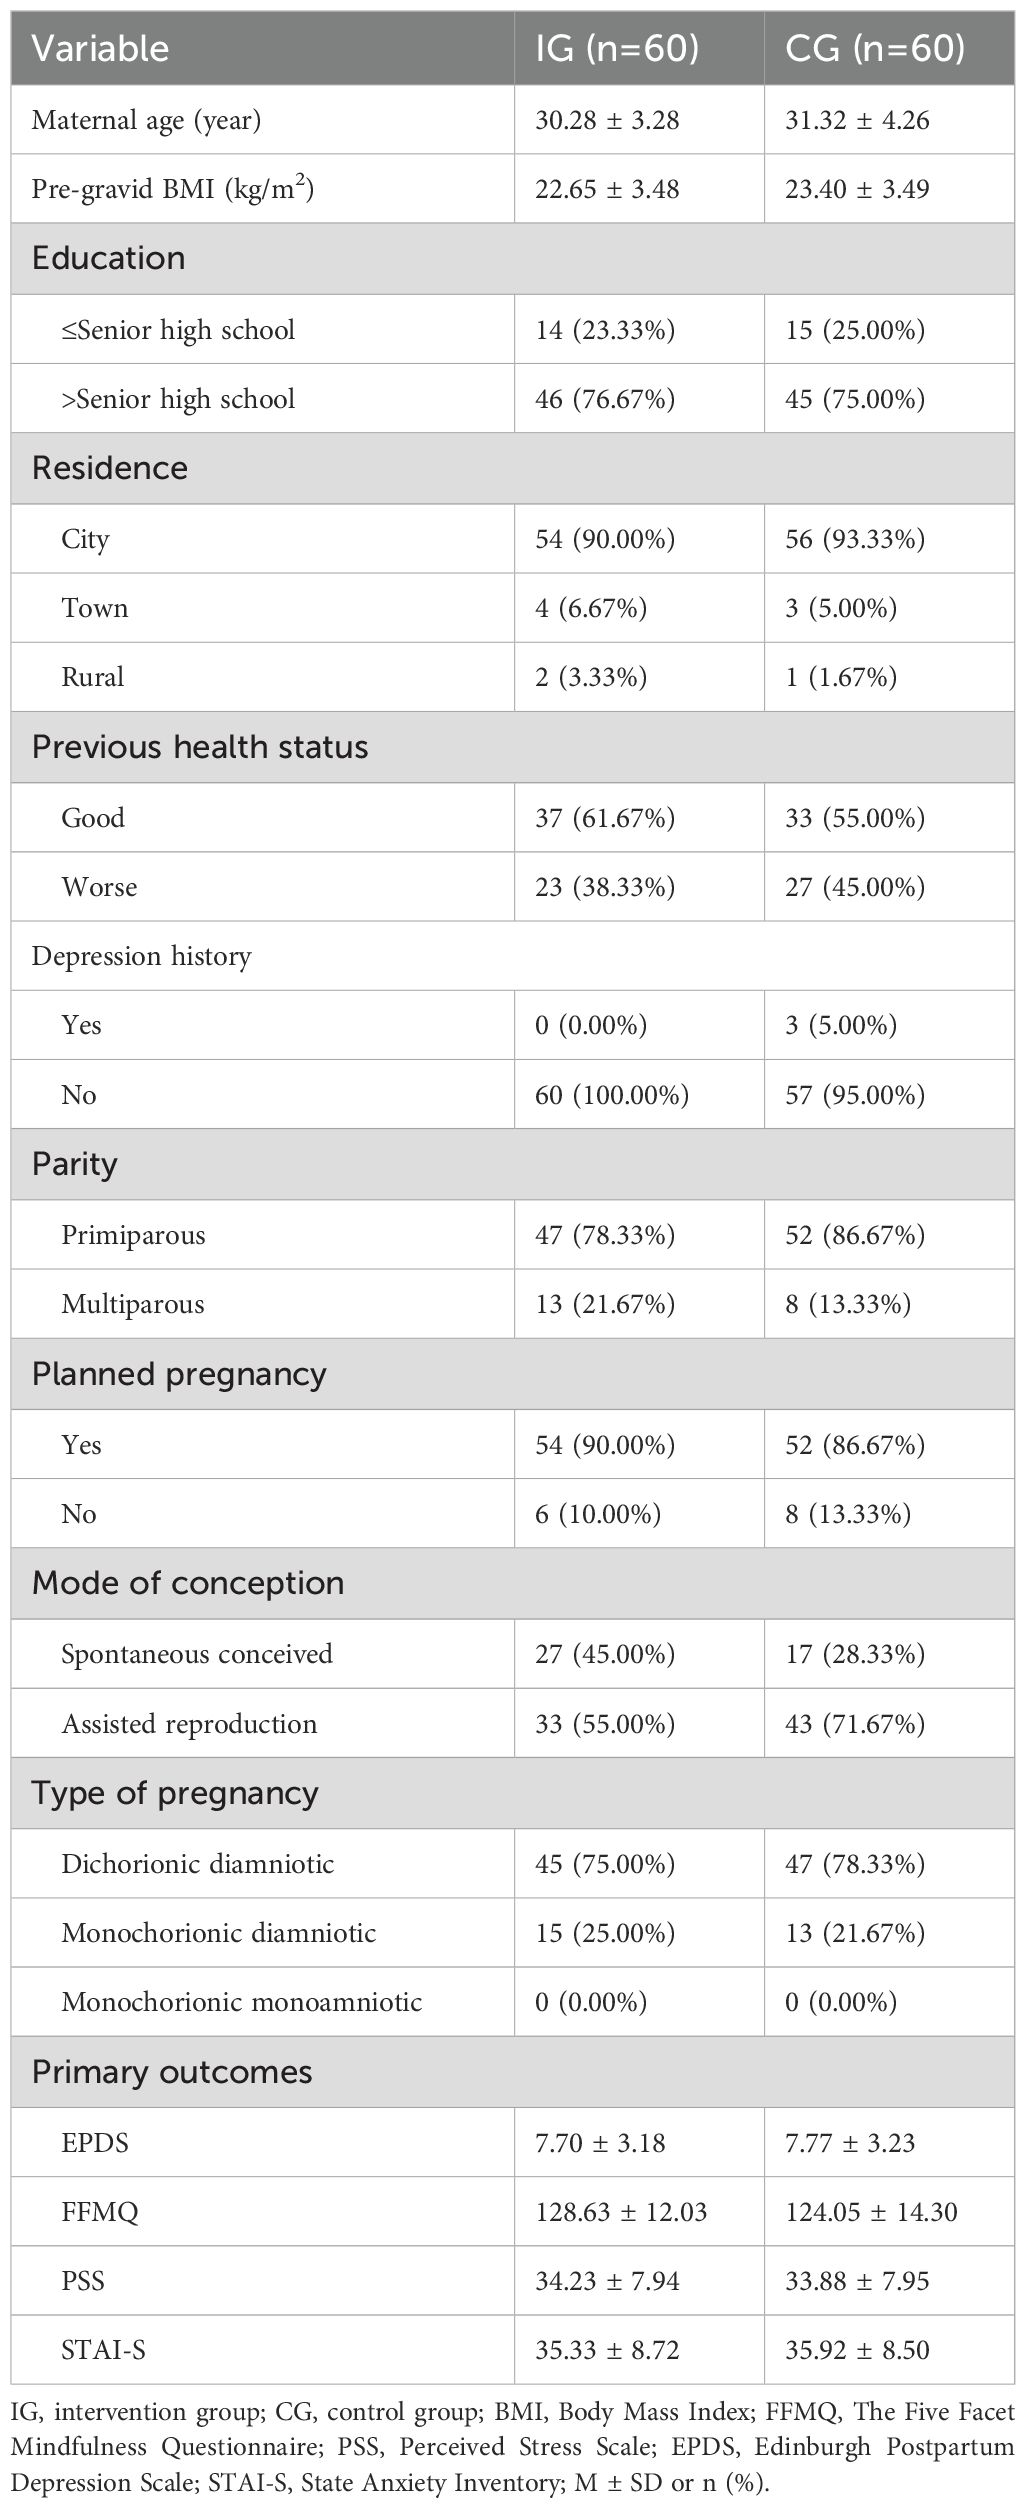1026x2508 pixels.
Task: Select the Parity section heading
Action: pyautogui.click(x=74, y=1164)
